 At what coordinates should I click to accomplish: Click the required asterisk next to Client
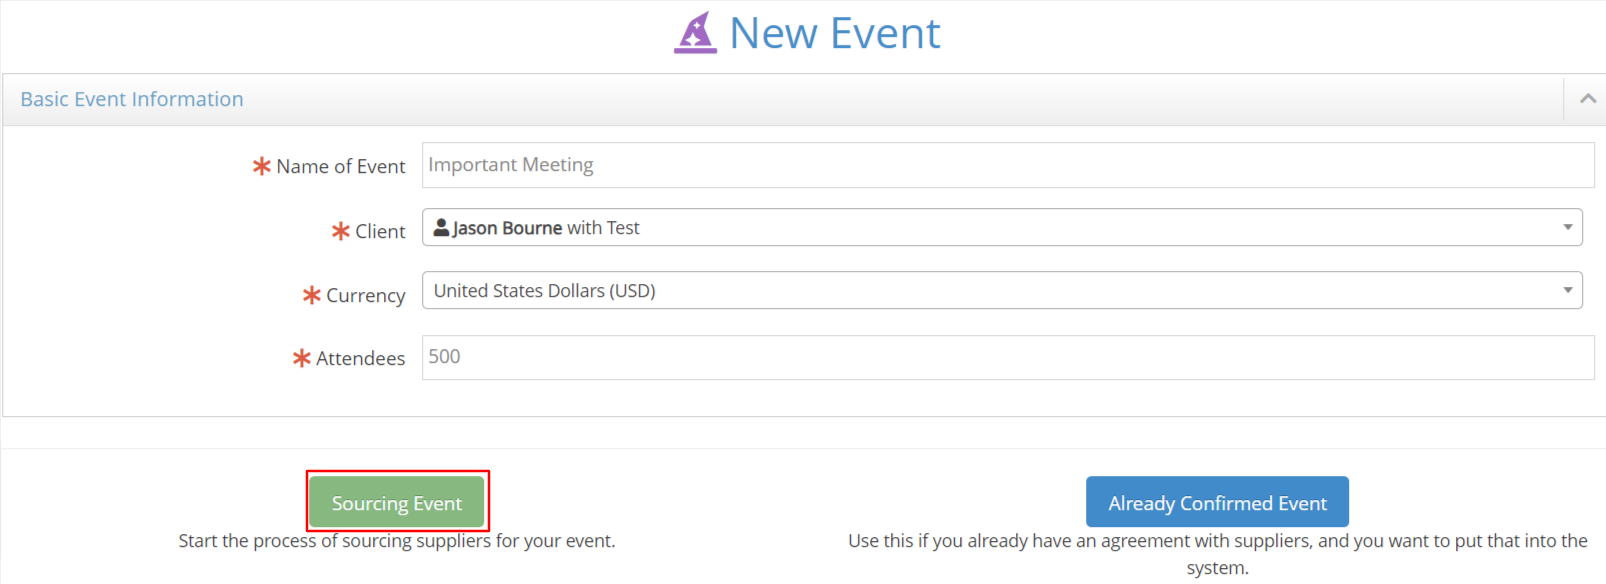coord(341,231)
